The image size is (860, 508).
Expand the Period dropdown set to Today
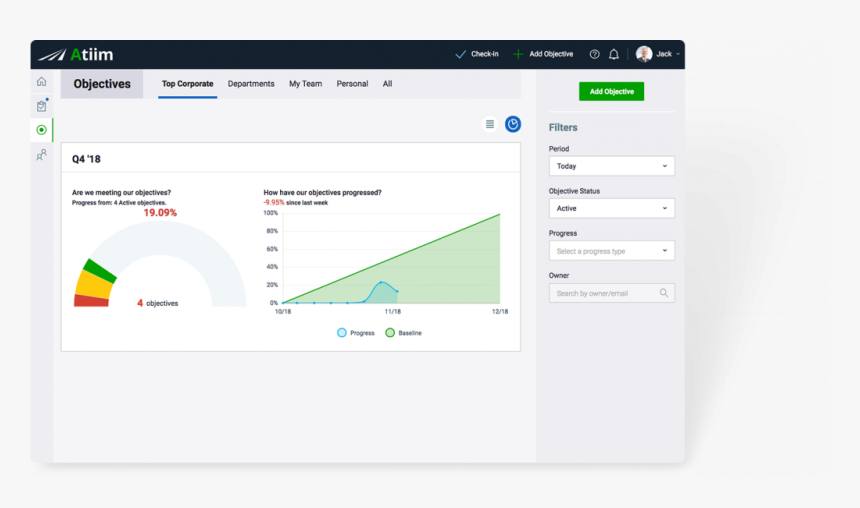(x=611, y=166)
